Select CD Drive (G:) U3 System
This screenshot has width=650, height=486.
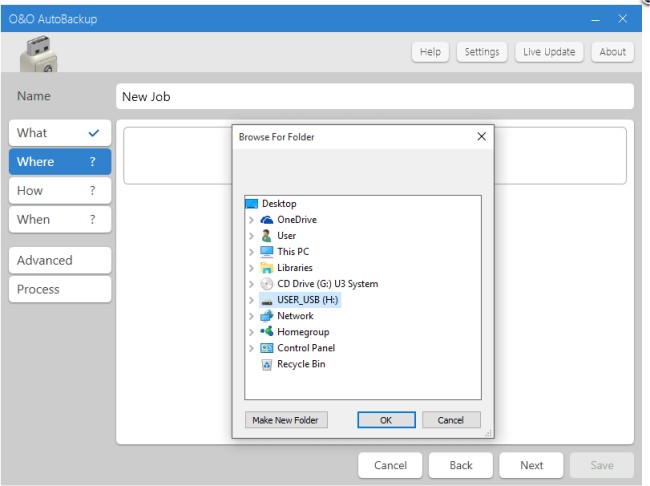coord(327,284)
